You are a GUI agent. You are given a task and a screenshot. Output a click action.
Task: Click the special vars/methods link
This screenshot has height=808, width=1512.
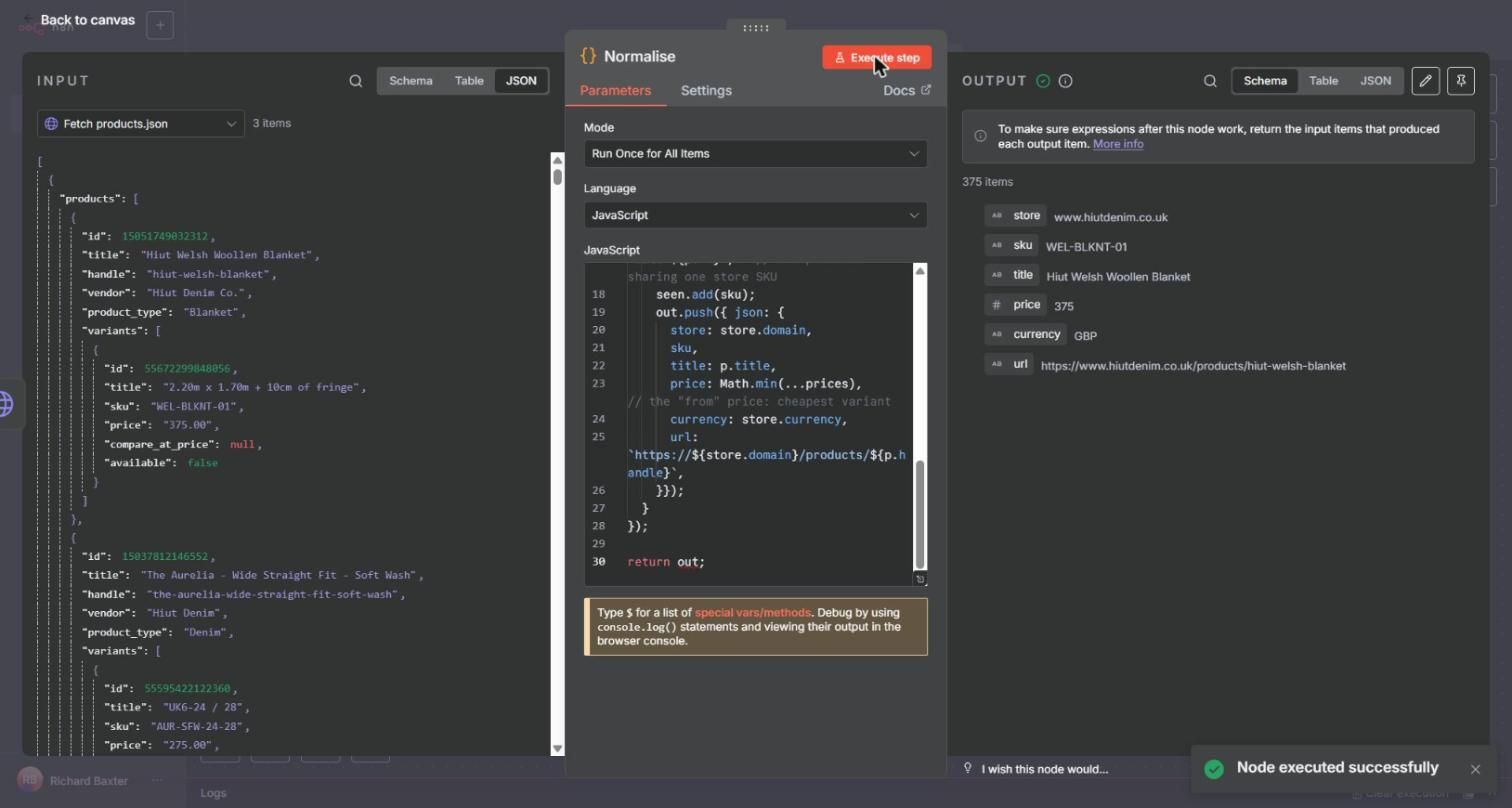click(753, 613)
